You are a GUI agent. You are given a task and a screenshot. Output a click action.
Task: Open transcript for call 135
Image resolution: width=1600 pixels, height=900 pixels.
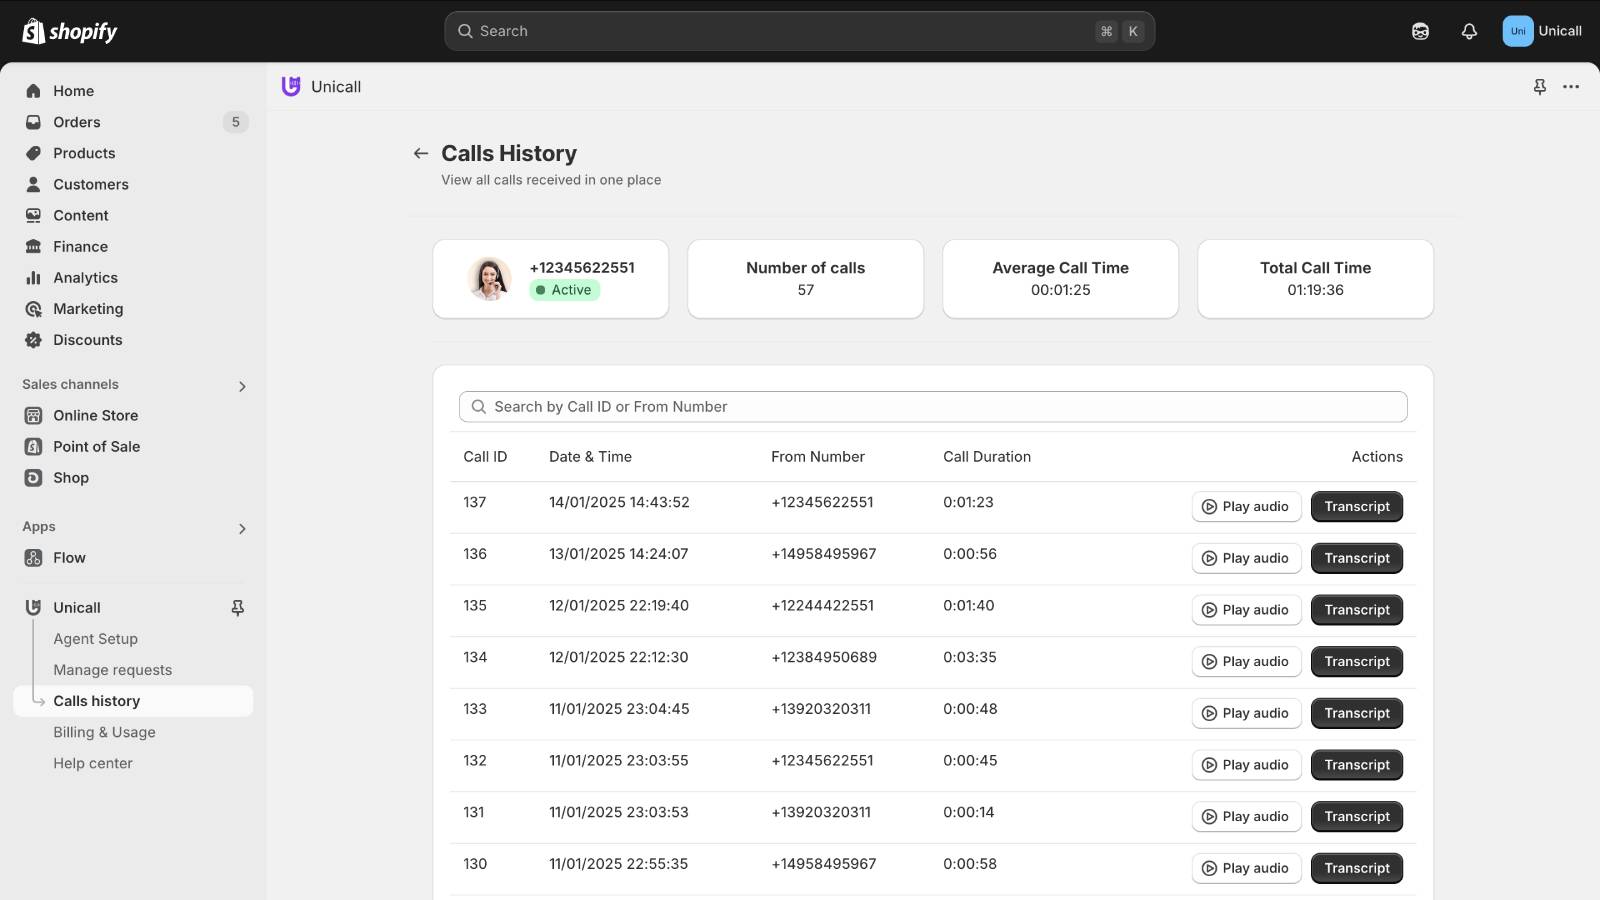(1357, 610)
